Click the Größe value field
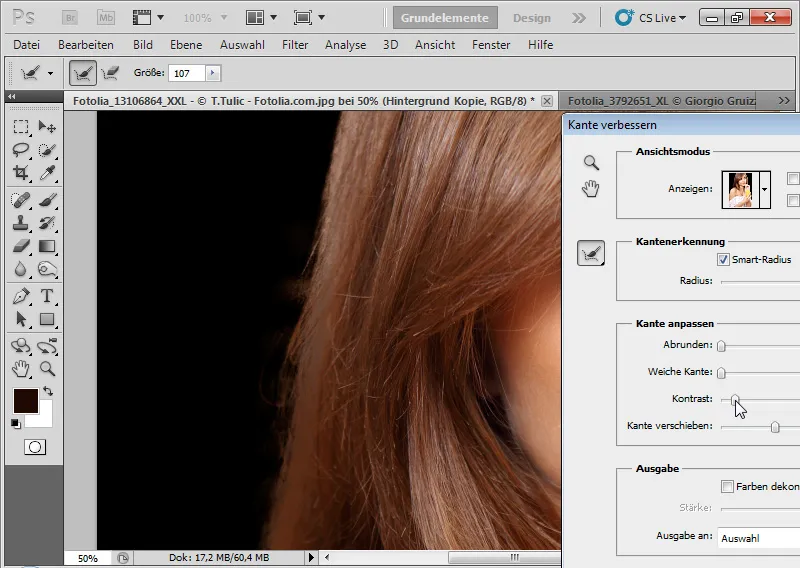The width and height of the screenshot is (800, 568). 187,73
